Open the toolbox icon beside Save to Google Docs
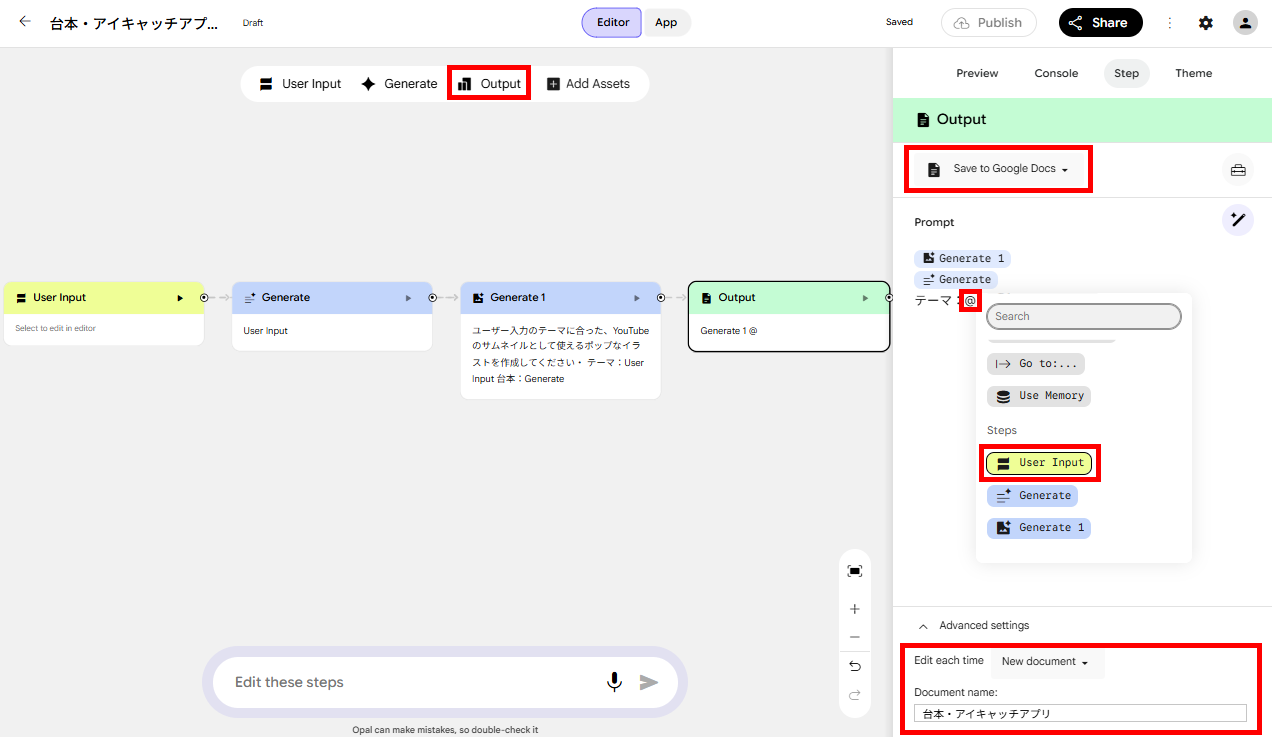 point(1238,170)
